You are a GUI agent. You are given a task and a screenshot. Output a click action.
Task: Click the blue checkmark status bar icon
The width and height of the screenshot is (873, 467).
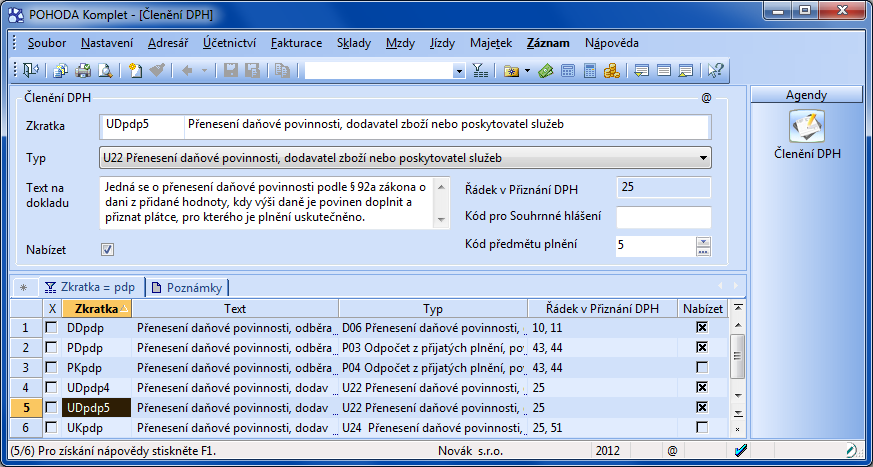(x=741, y=450)
